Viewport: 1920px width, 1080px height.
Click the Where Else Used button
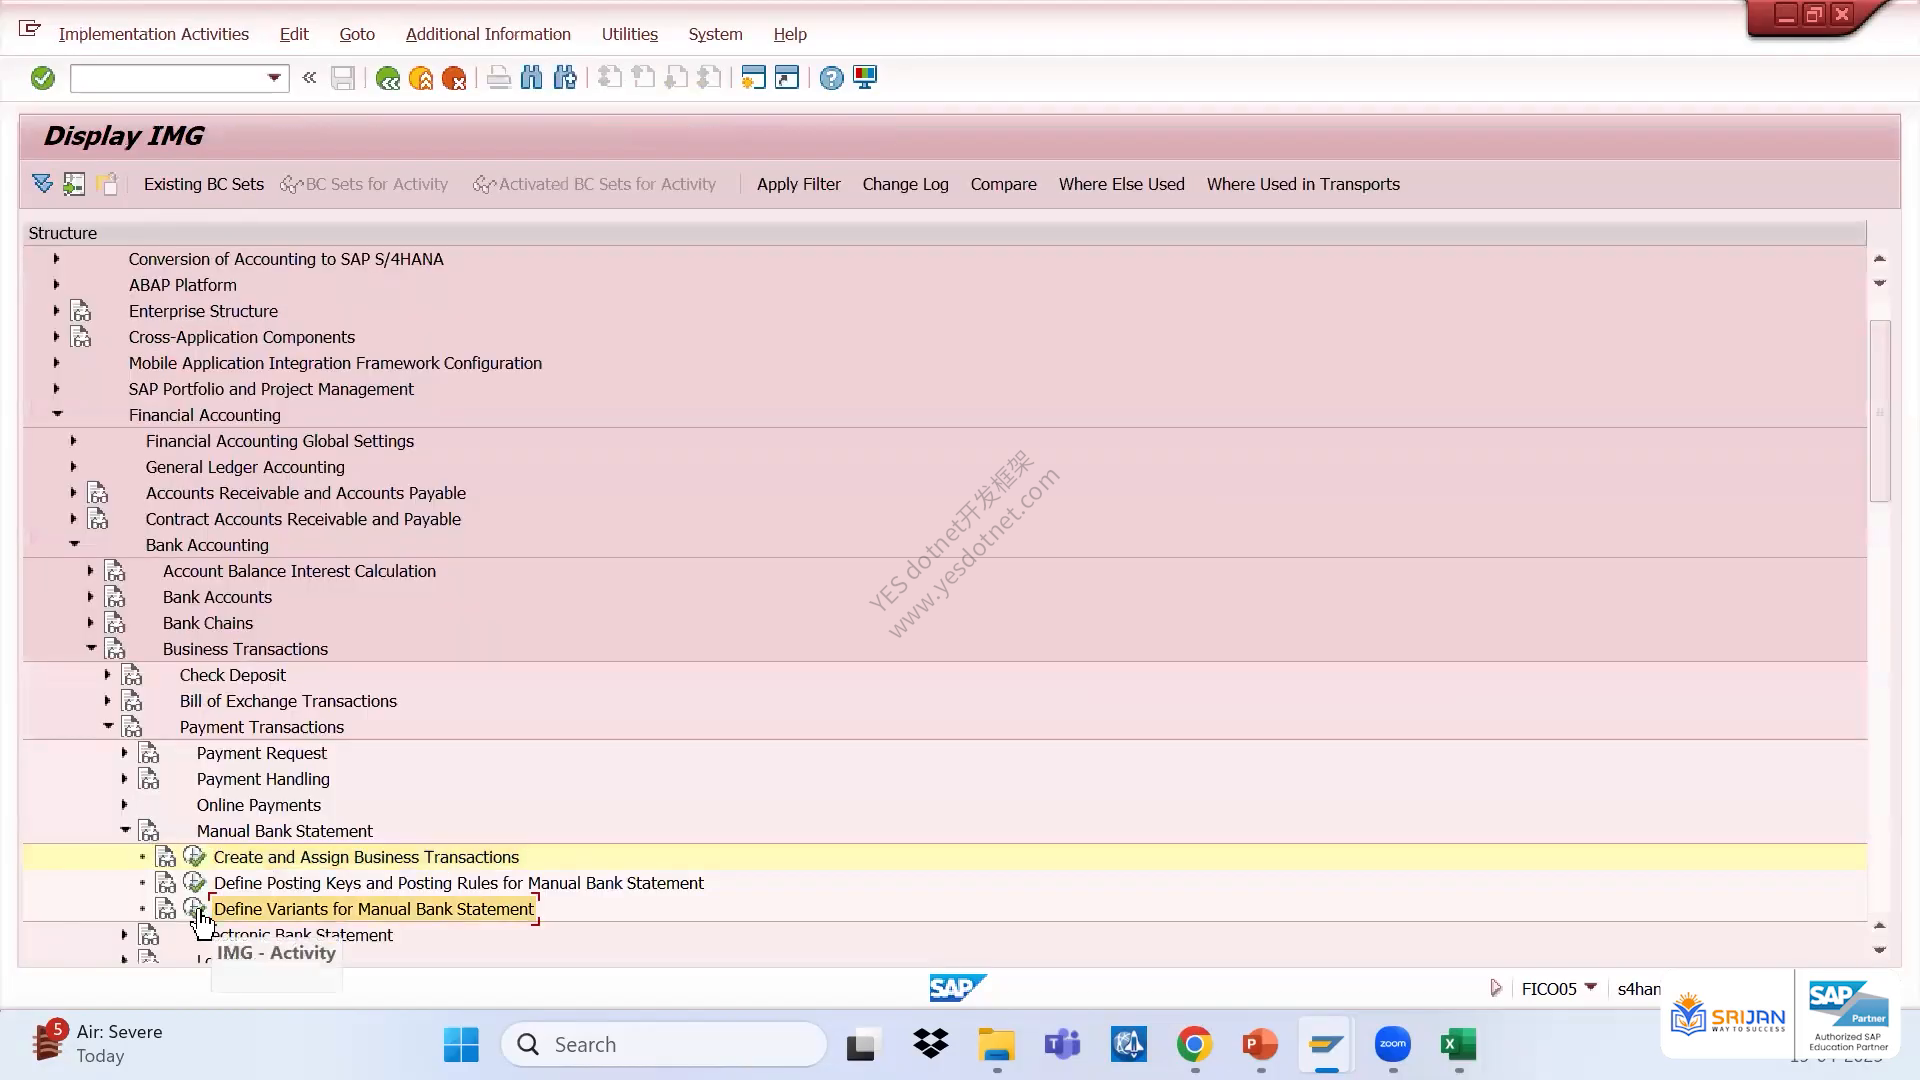pos(1121,184)
